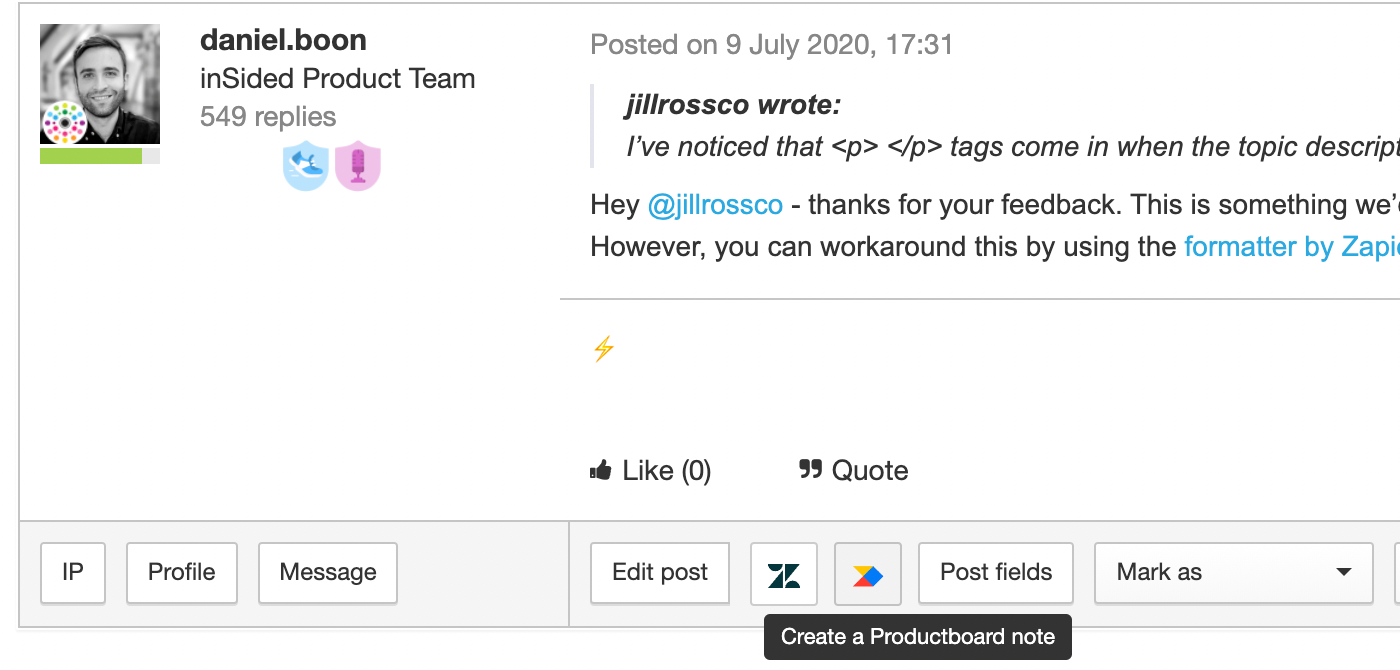Create a Productboard note via icon
This screenshot has height=670, width=1400.
click(868, 574)
